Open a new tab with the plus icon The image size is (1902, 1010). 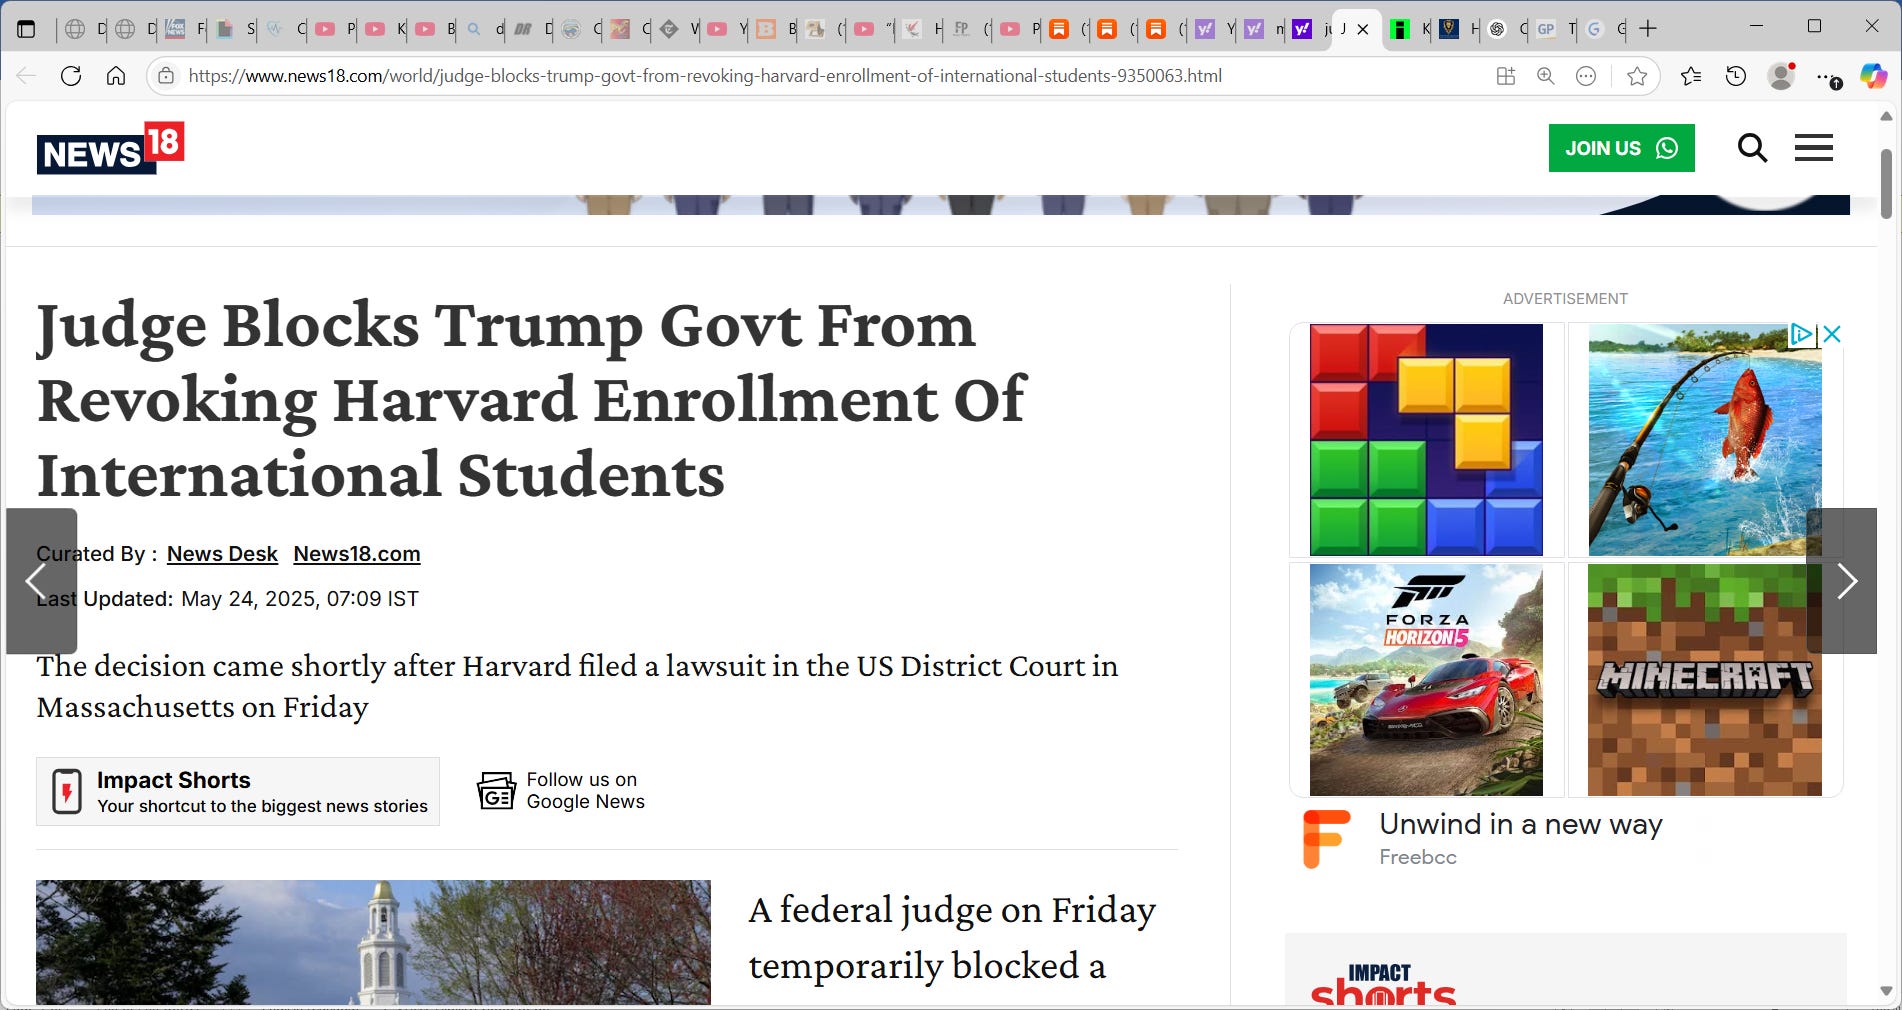click(1648, 29)
